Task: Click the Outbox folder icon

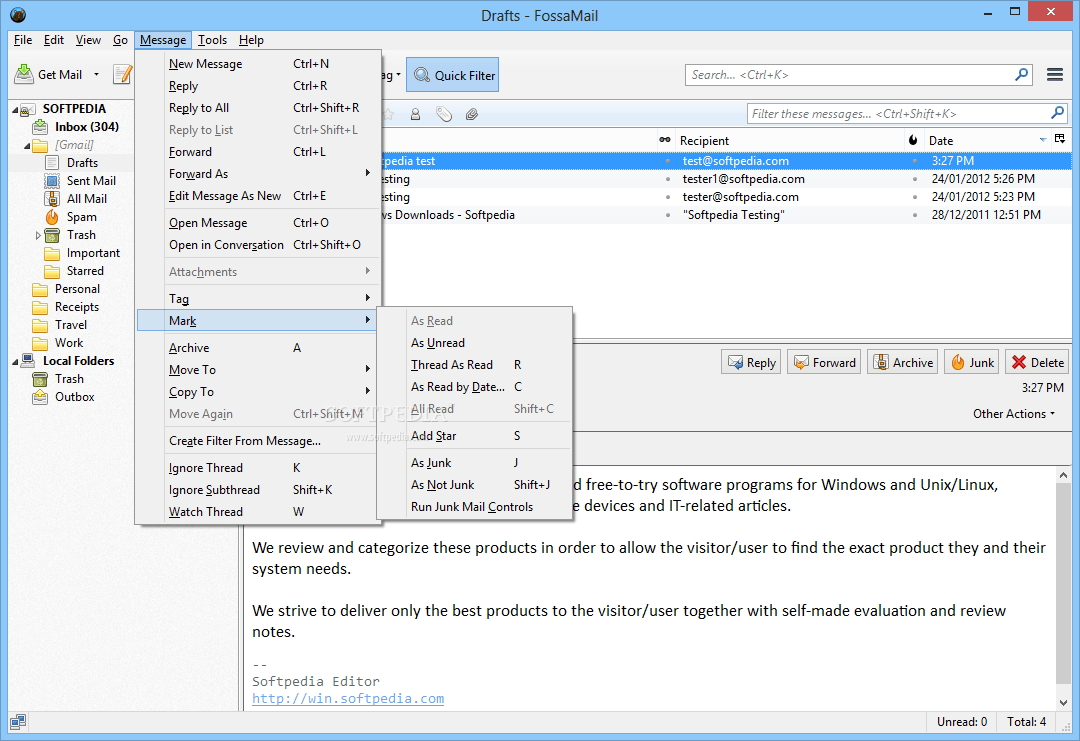Action: click(x=40, y=397)
